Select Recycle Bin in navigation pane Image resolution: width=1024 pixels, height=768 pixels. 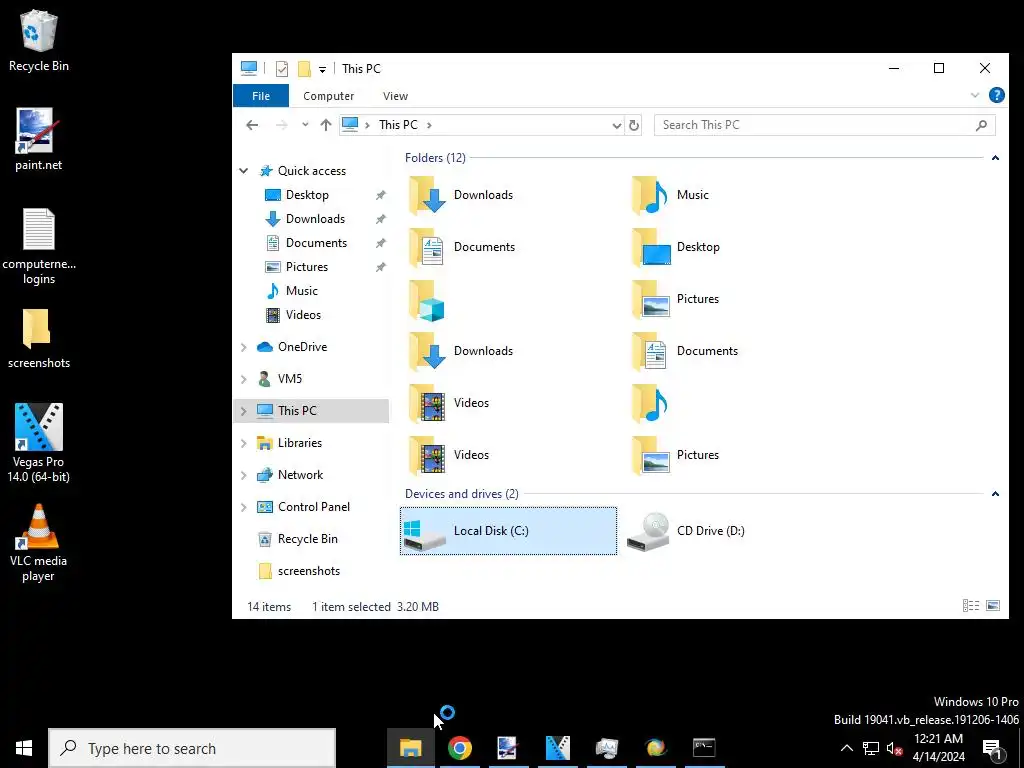307,539
